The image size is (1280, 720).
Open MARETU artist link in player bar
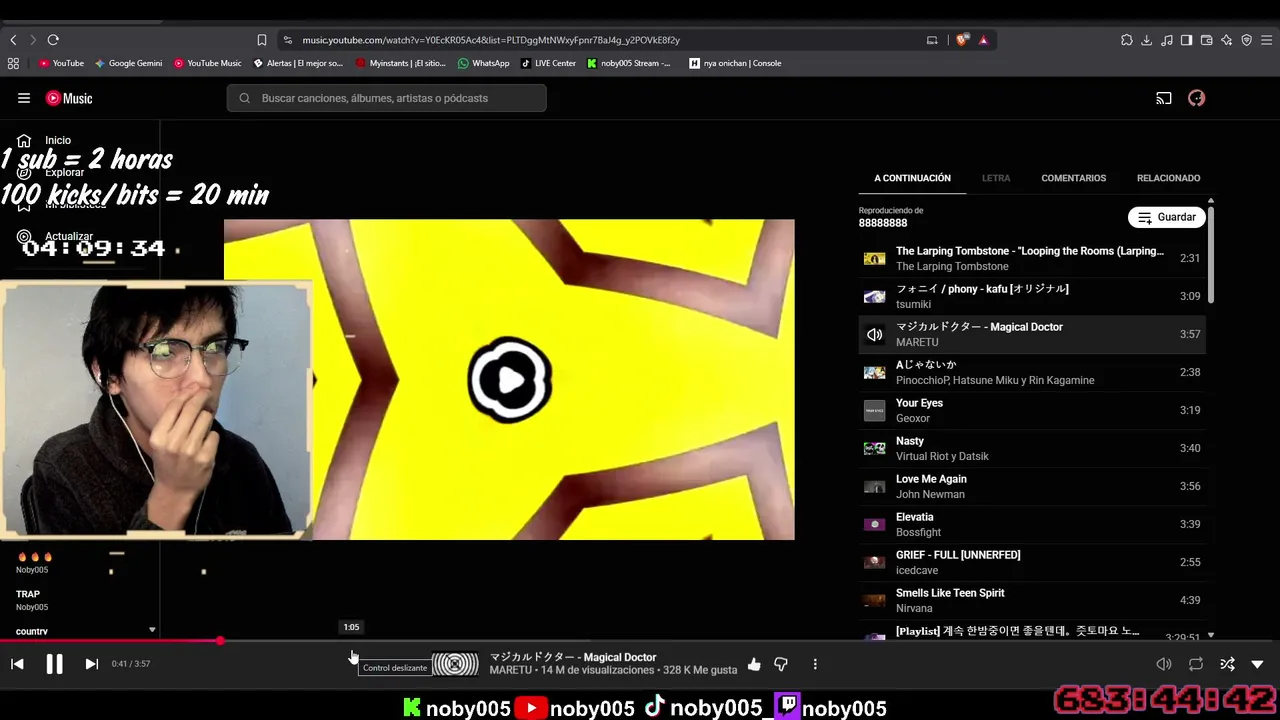pyautogui.click(x=510, y=670)
